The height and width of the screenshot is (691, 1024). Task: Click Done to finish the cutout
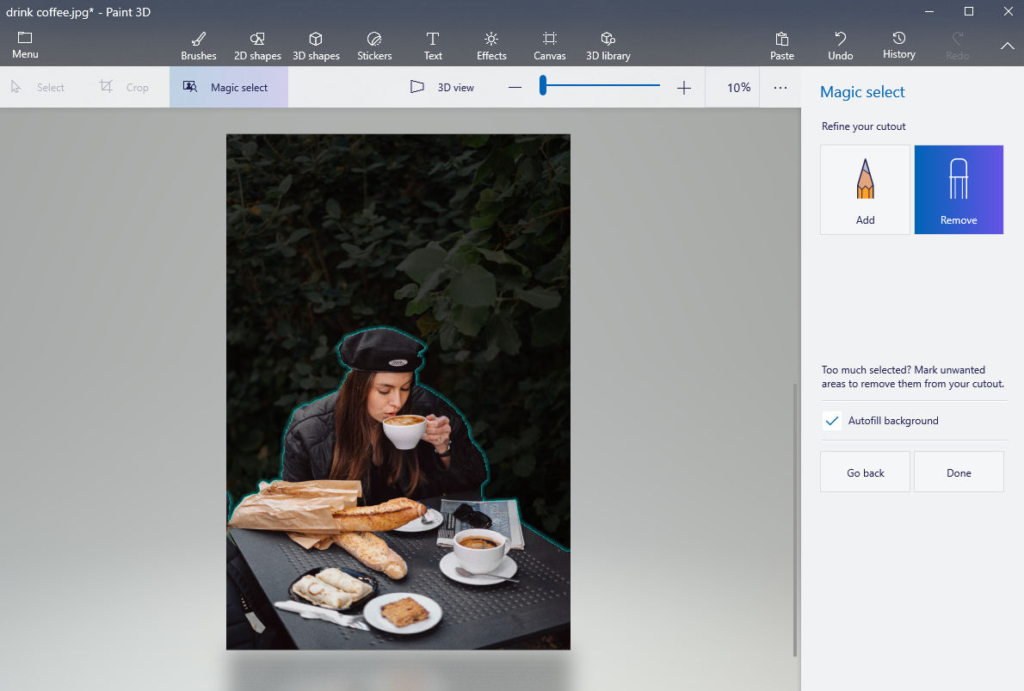click(x=958, y=472)
